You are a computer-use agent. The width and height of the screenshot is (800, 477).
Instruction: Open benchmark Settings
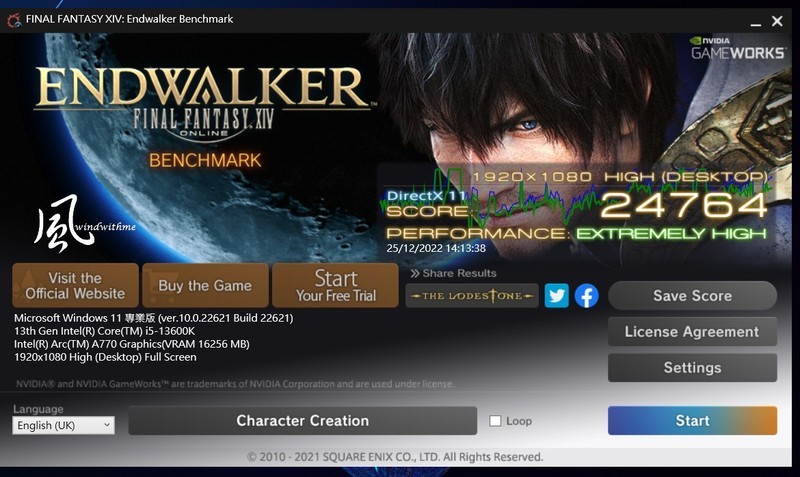pos(692,367)
